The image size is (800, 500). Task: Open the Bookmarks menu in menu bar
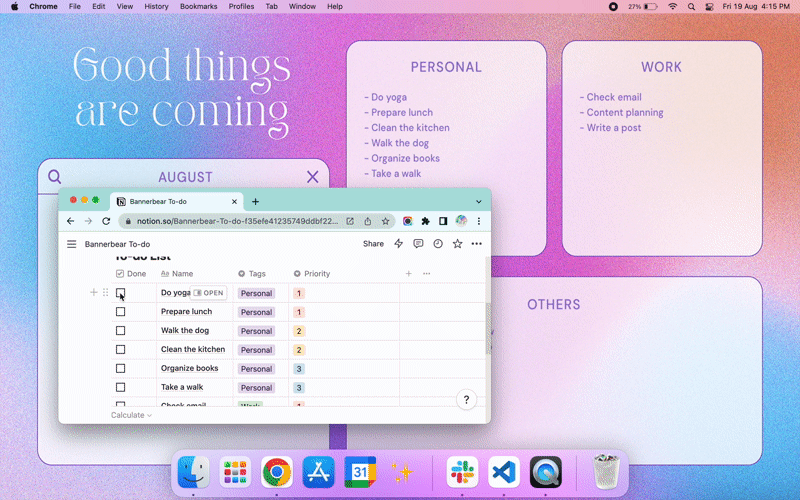(198, 7)
